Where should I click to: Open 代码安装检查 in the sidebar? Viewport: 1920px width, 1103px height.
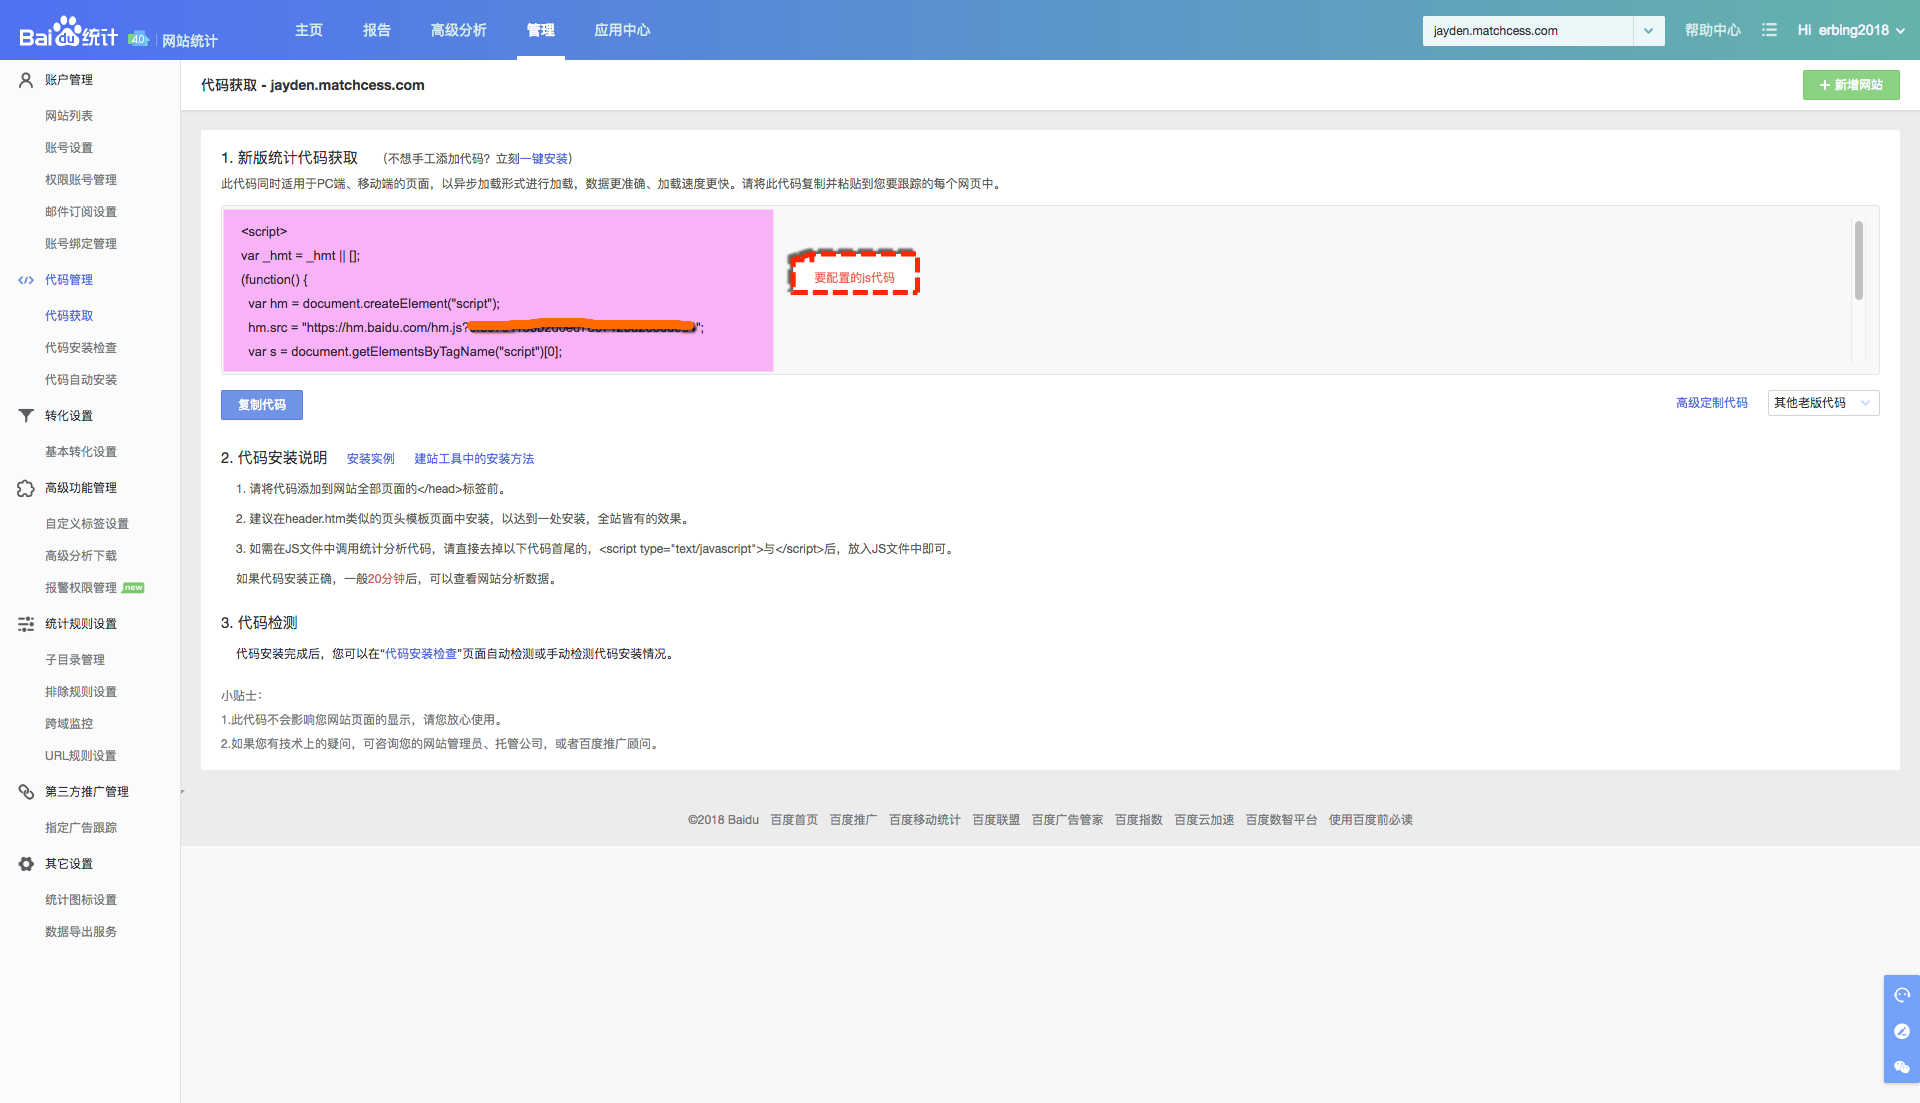tap(80, 348)
